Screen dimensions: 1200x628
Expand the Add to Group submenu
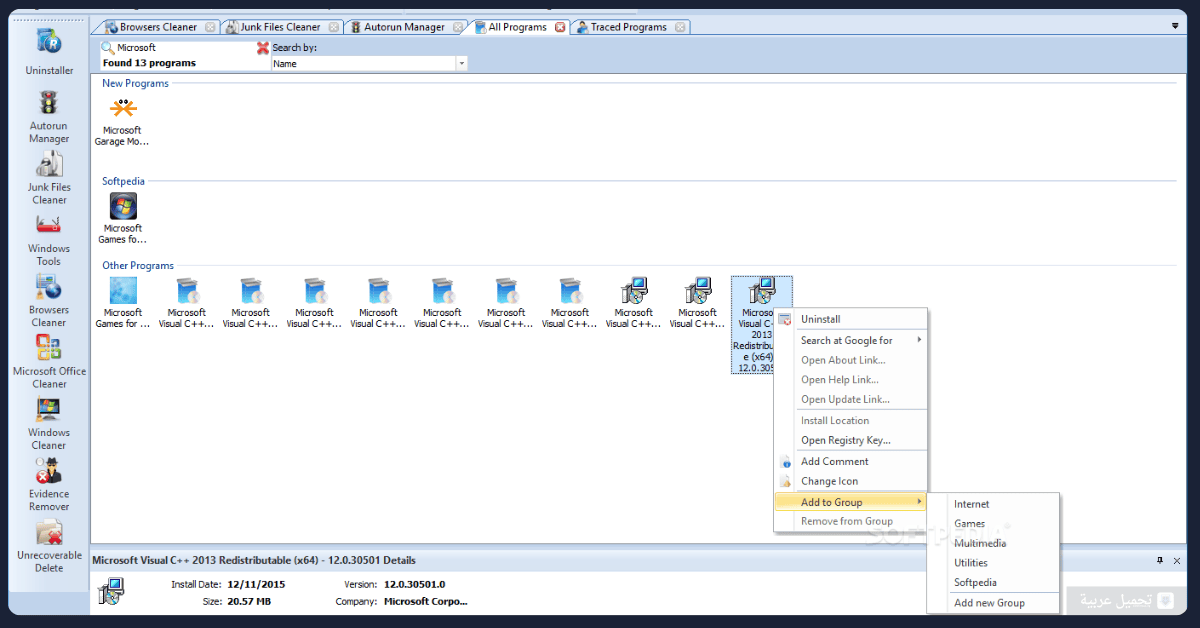pyautogui.click(x=851, y=502)
